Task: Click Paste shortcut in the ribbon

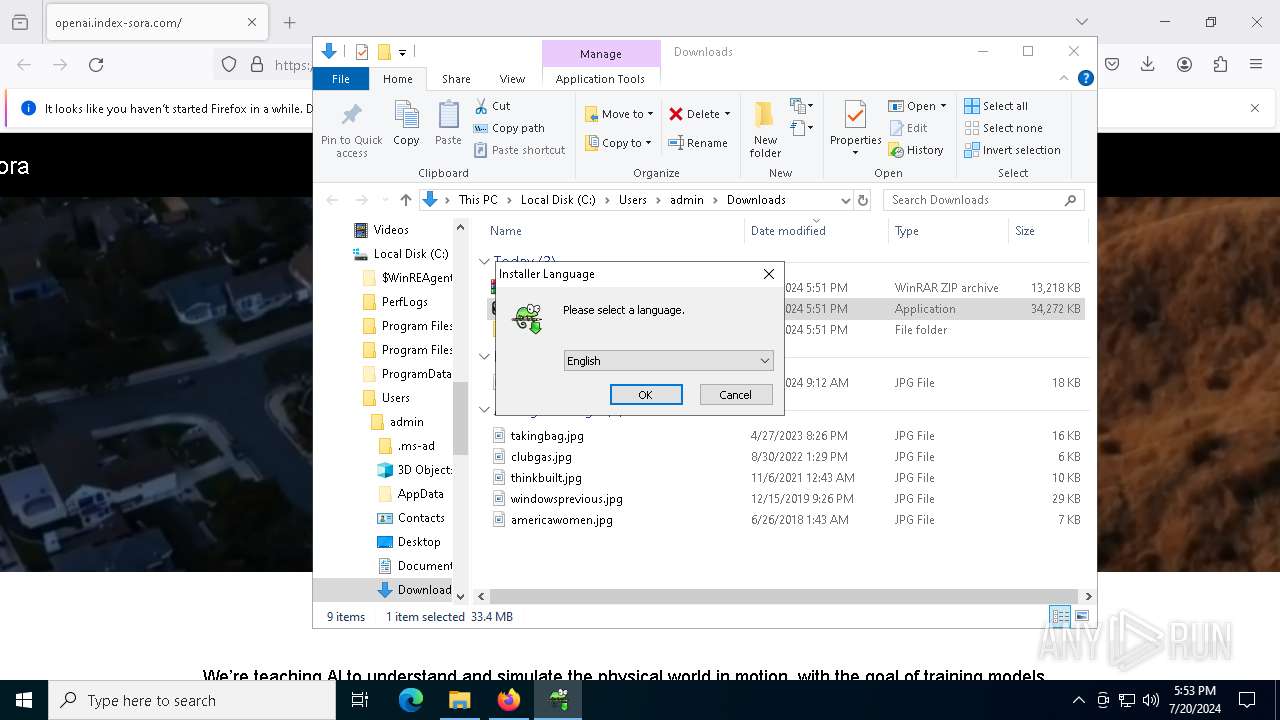Action: [x=519, y=150]
